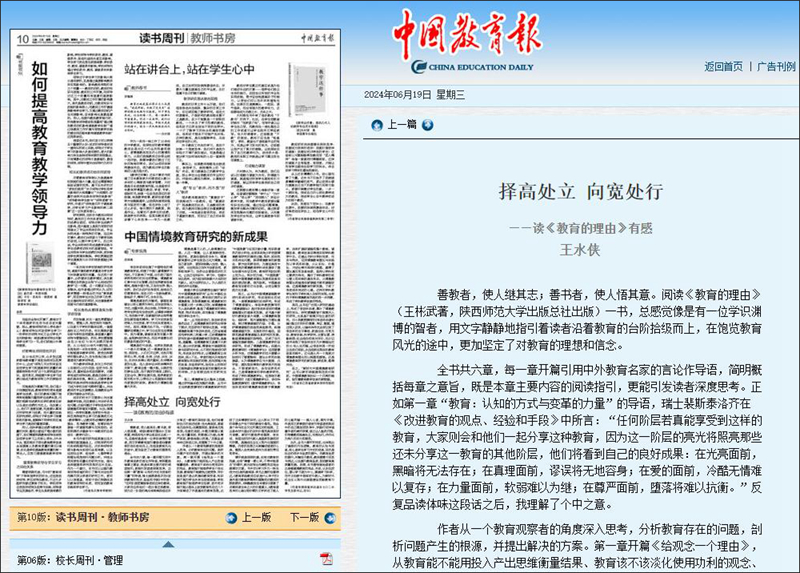Open the article 中国情境教育研究的新成果
Image resolution: width=800 pixels, height=573 pixels.
196,236
